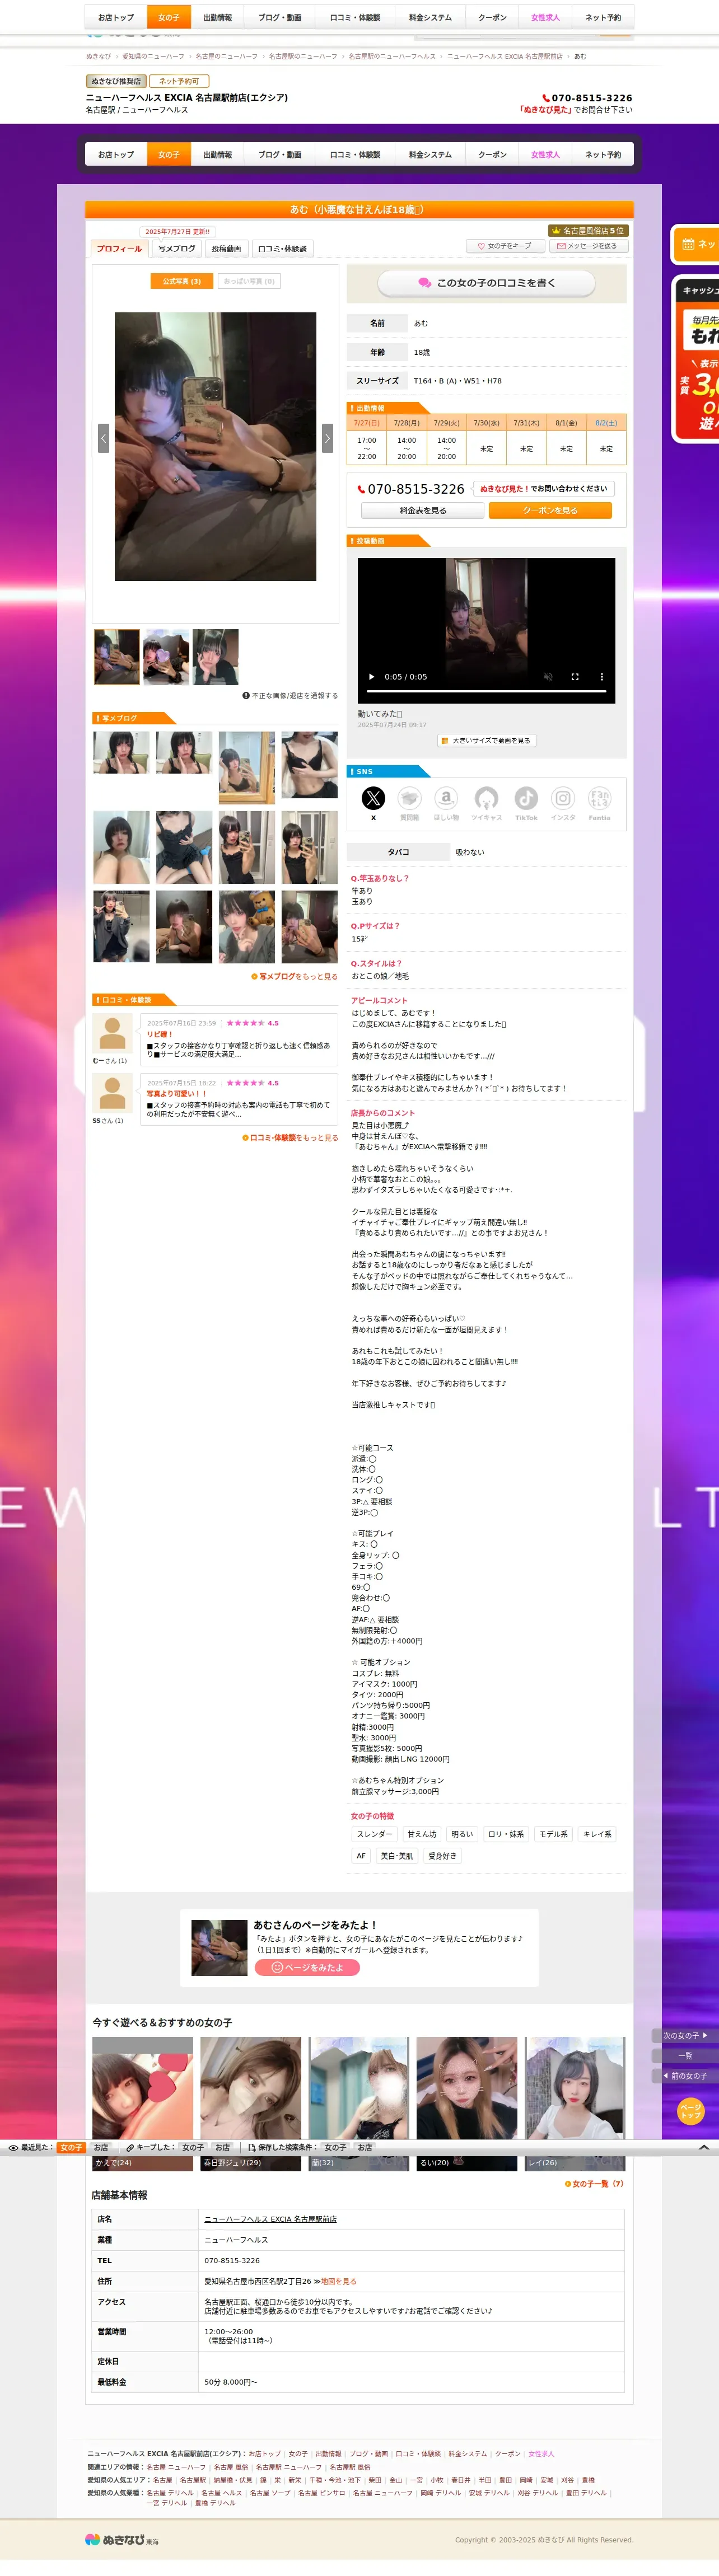Viewport: 719px width, 2576px height.
Task: Click 料金表を見る button
Action: [x=423, y=511]
